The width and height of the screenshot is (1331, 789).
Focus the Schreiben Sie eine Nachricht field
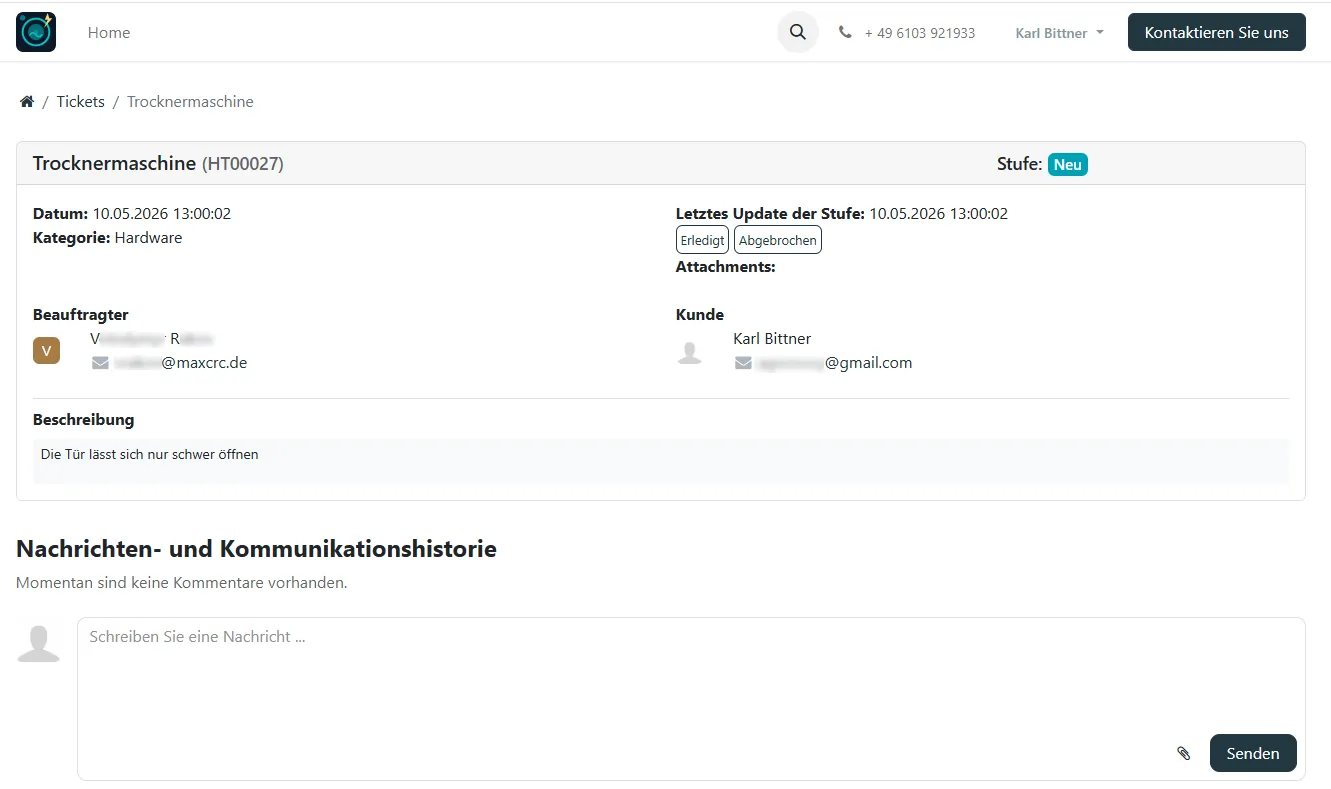coord(691,676)
